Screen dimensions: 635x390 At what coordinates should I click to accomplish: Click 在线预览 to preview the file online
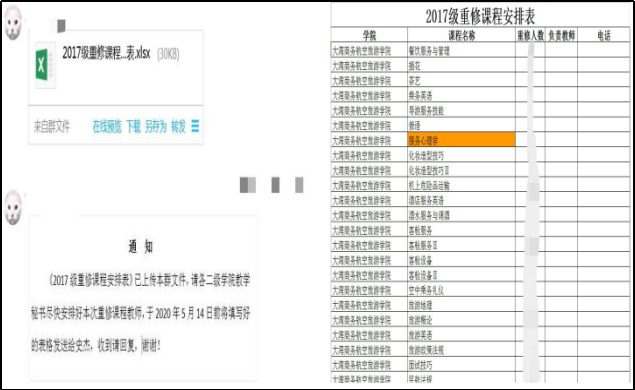(x=107, y=127)
